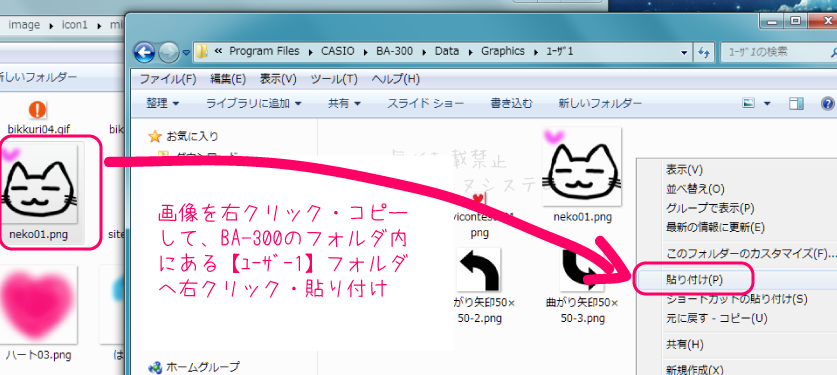Open the 表示(V) menu in the menu bar
837x375 pixels.
pos(278,79)
